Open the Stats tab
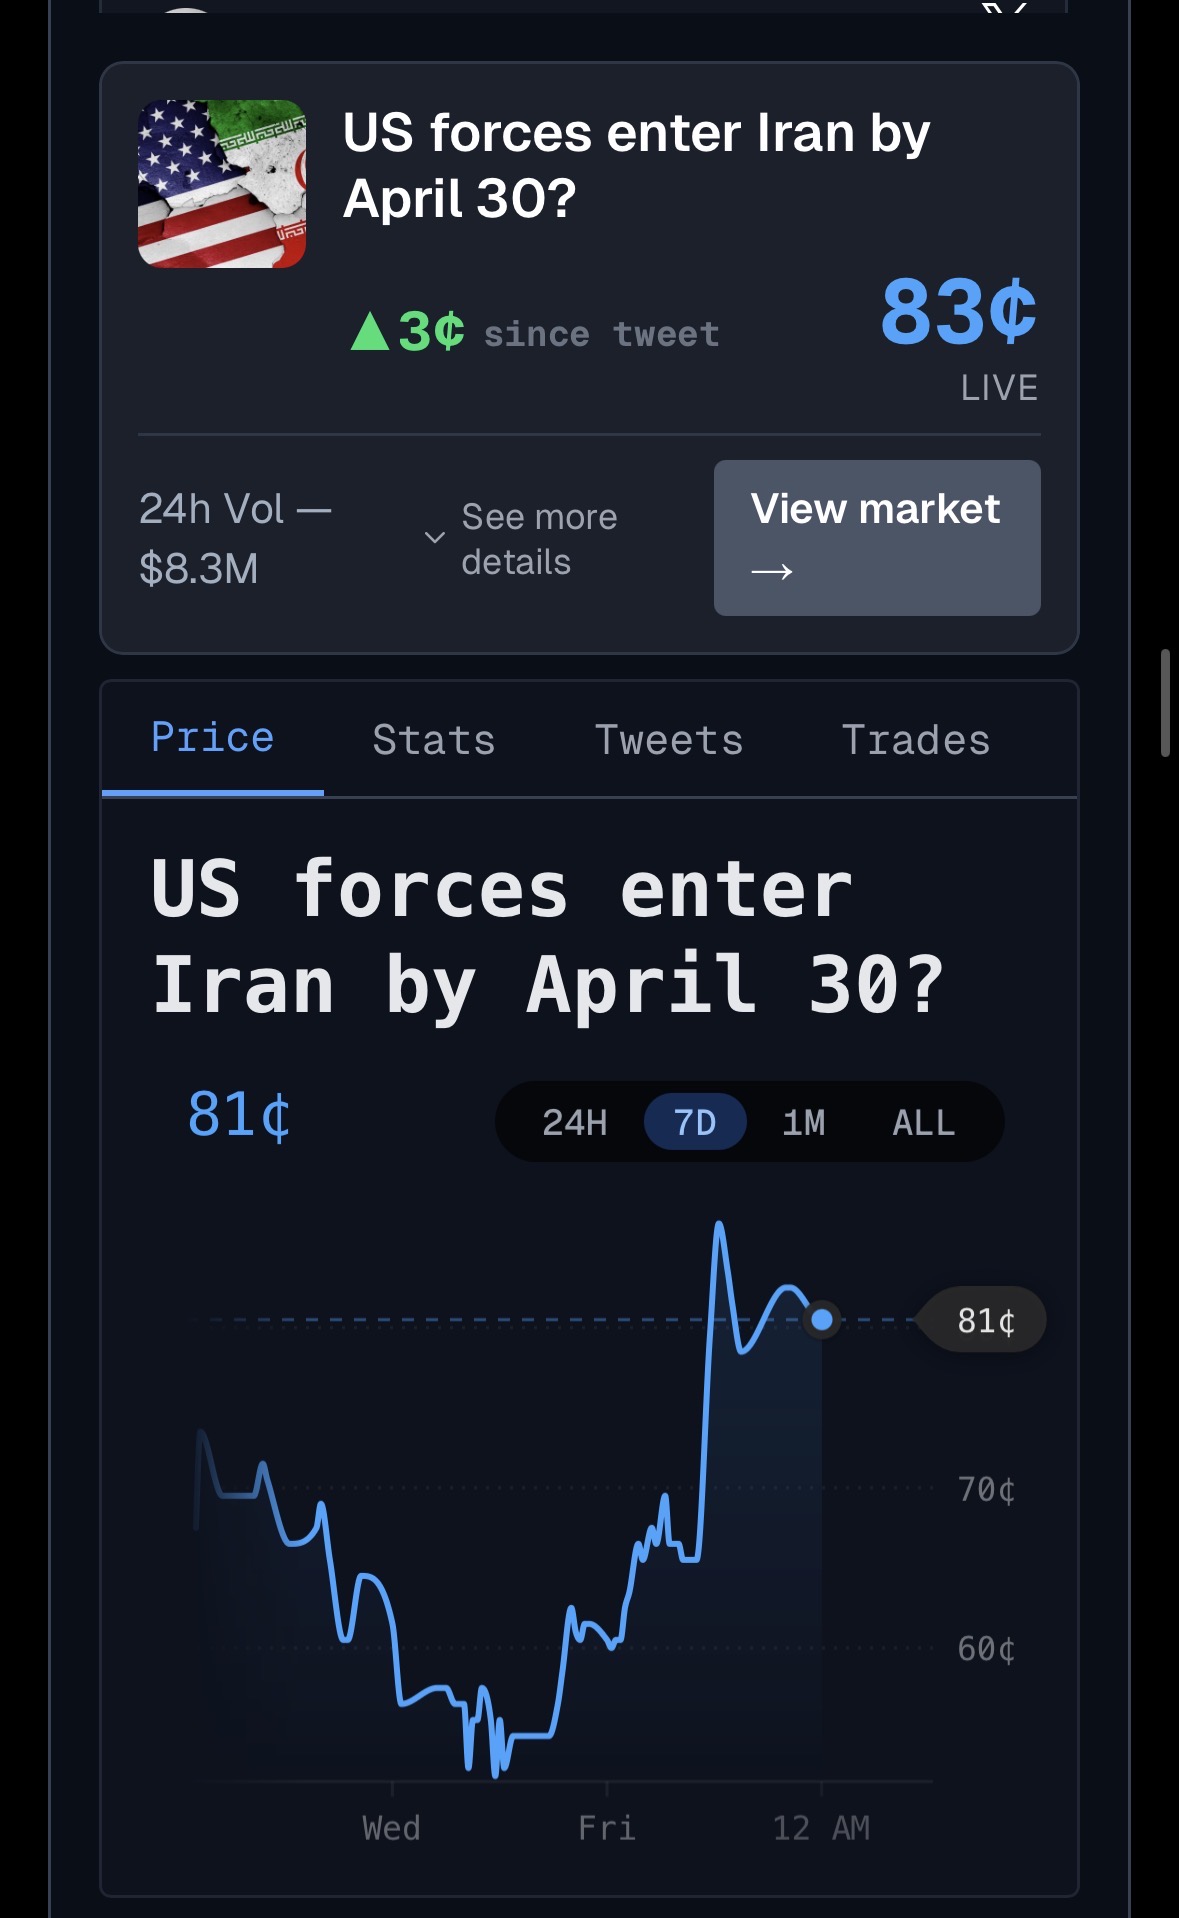The width and height of the screenshot is (1179, 1918). tap(433, 740)
